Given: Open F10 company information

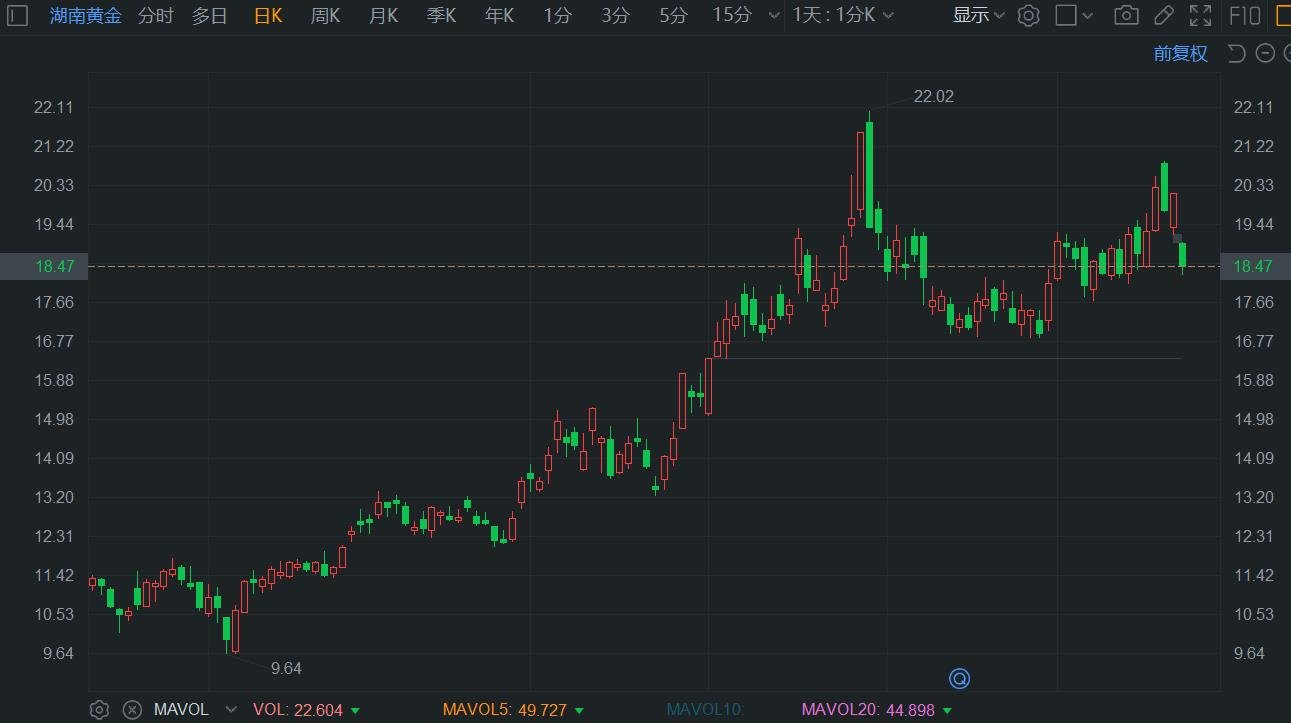Looking at the screenshot, I should 1244,15.
